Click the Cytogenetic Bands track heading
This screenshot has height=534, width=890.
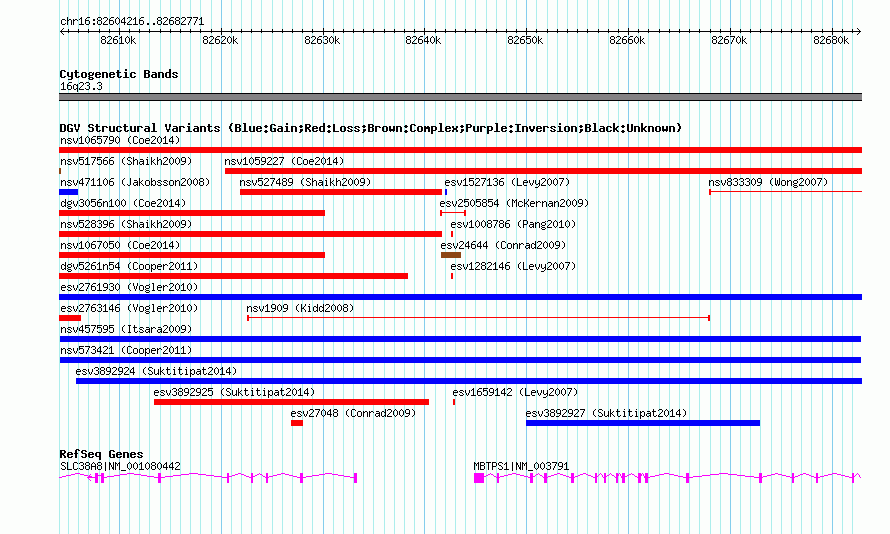click(119, 74)
